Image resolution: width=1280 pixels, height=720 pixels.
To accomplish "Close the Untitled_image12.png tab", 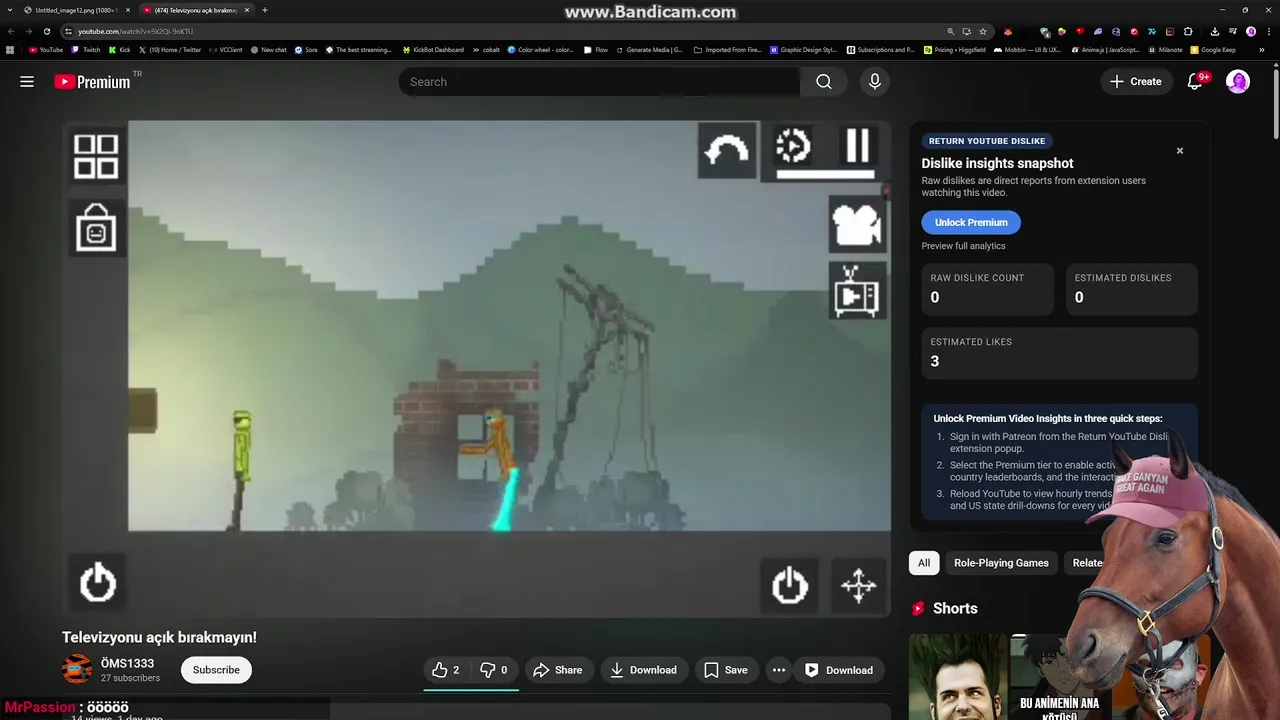I will pos(128,10).
